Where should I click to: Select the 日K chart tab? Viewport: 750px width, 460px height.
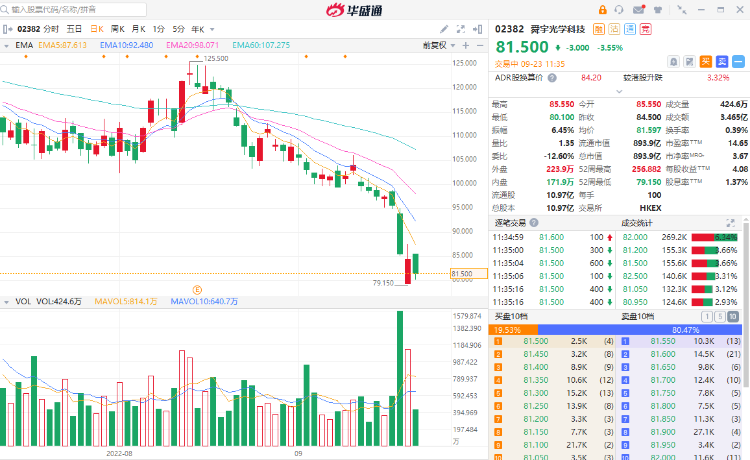pos(97,29)
